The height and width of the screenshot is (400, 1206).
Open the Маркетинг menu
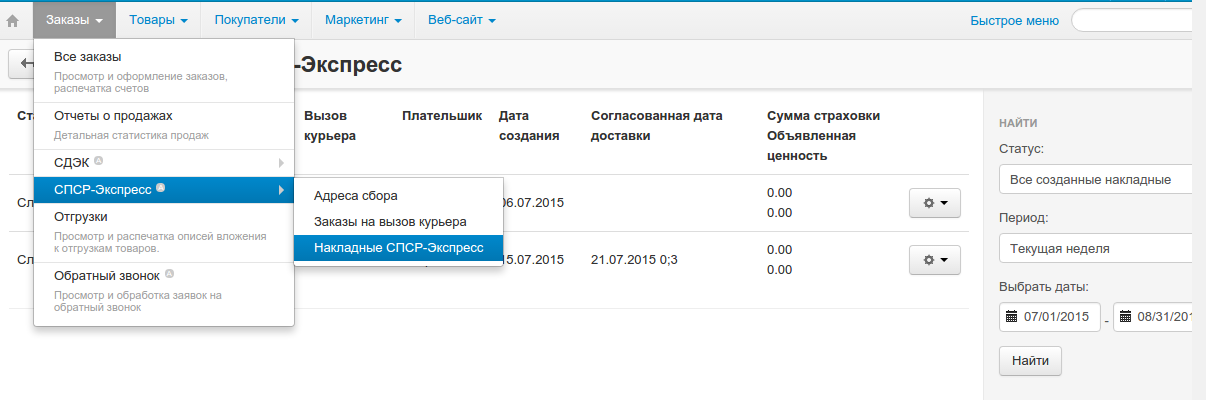click(363, 20)
